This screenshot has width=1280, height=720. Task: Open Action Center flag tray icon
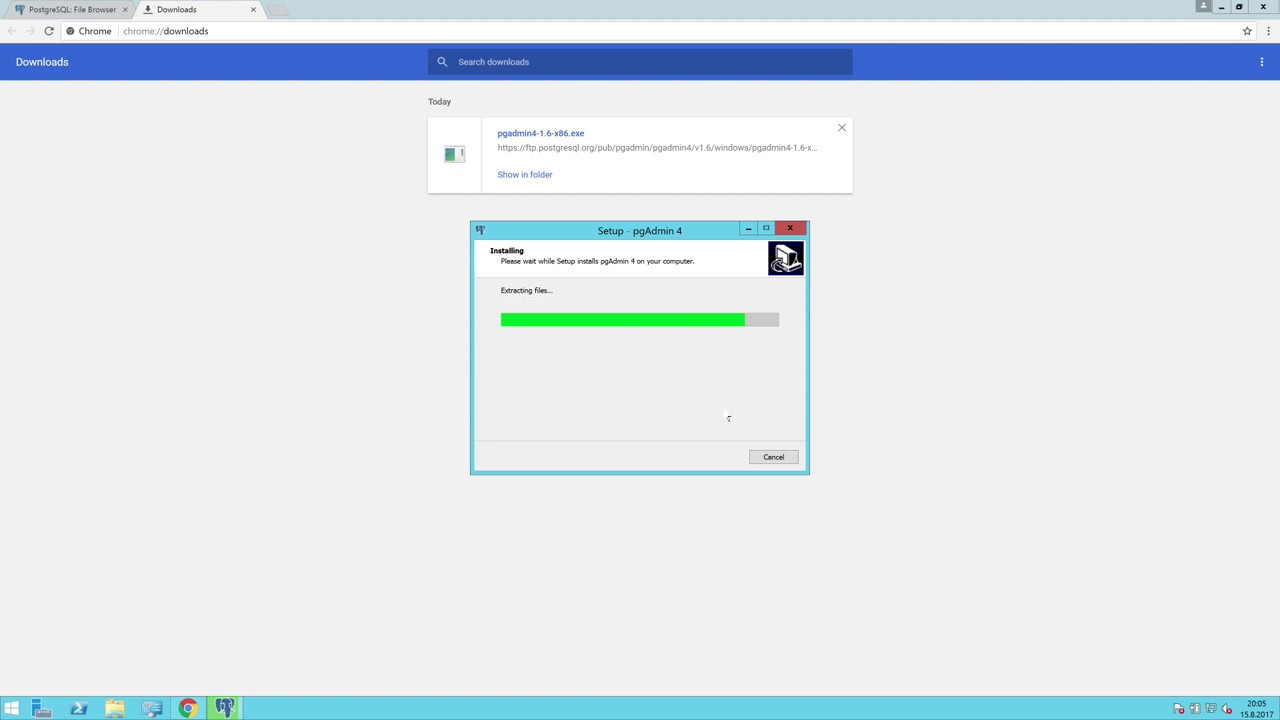1179,709
